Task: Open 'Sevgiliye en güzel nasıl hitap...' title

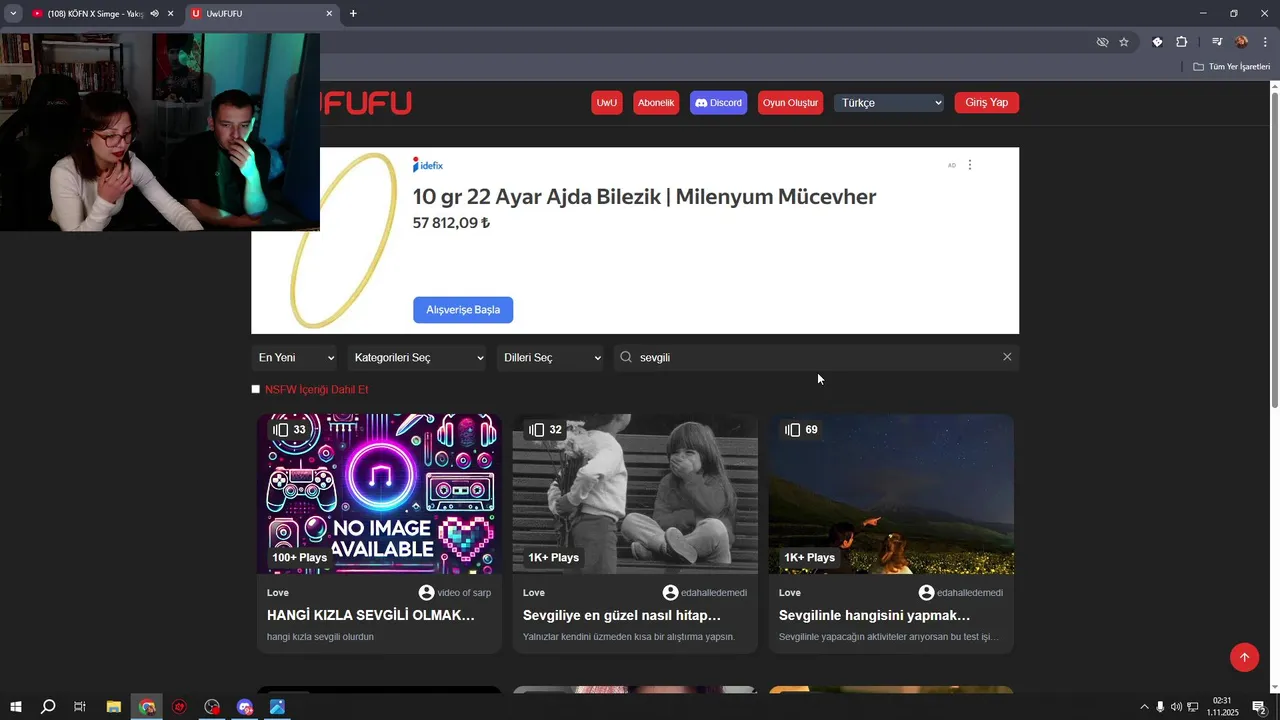Action: click(621, 615)
